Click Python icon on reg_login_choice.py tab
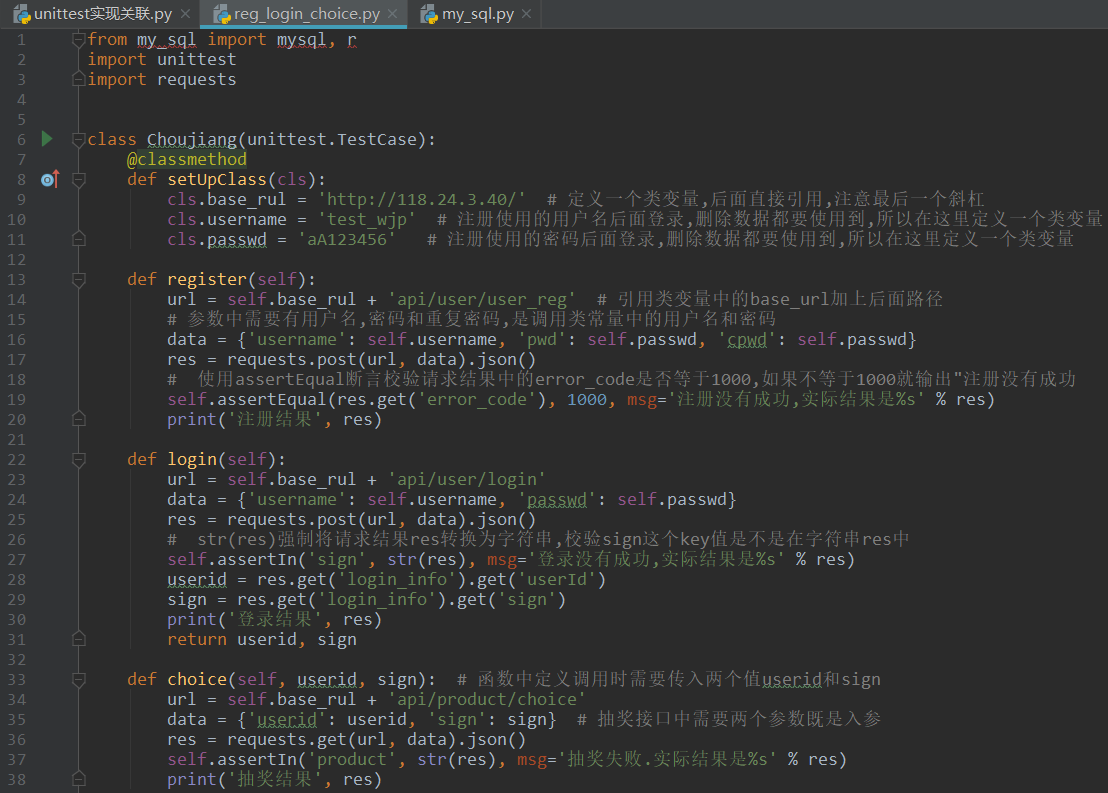1108x793 pixels. (x=221, y=14)
